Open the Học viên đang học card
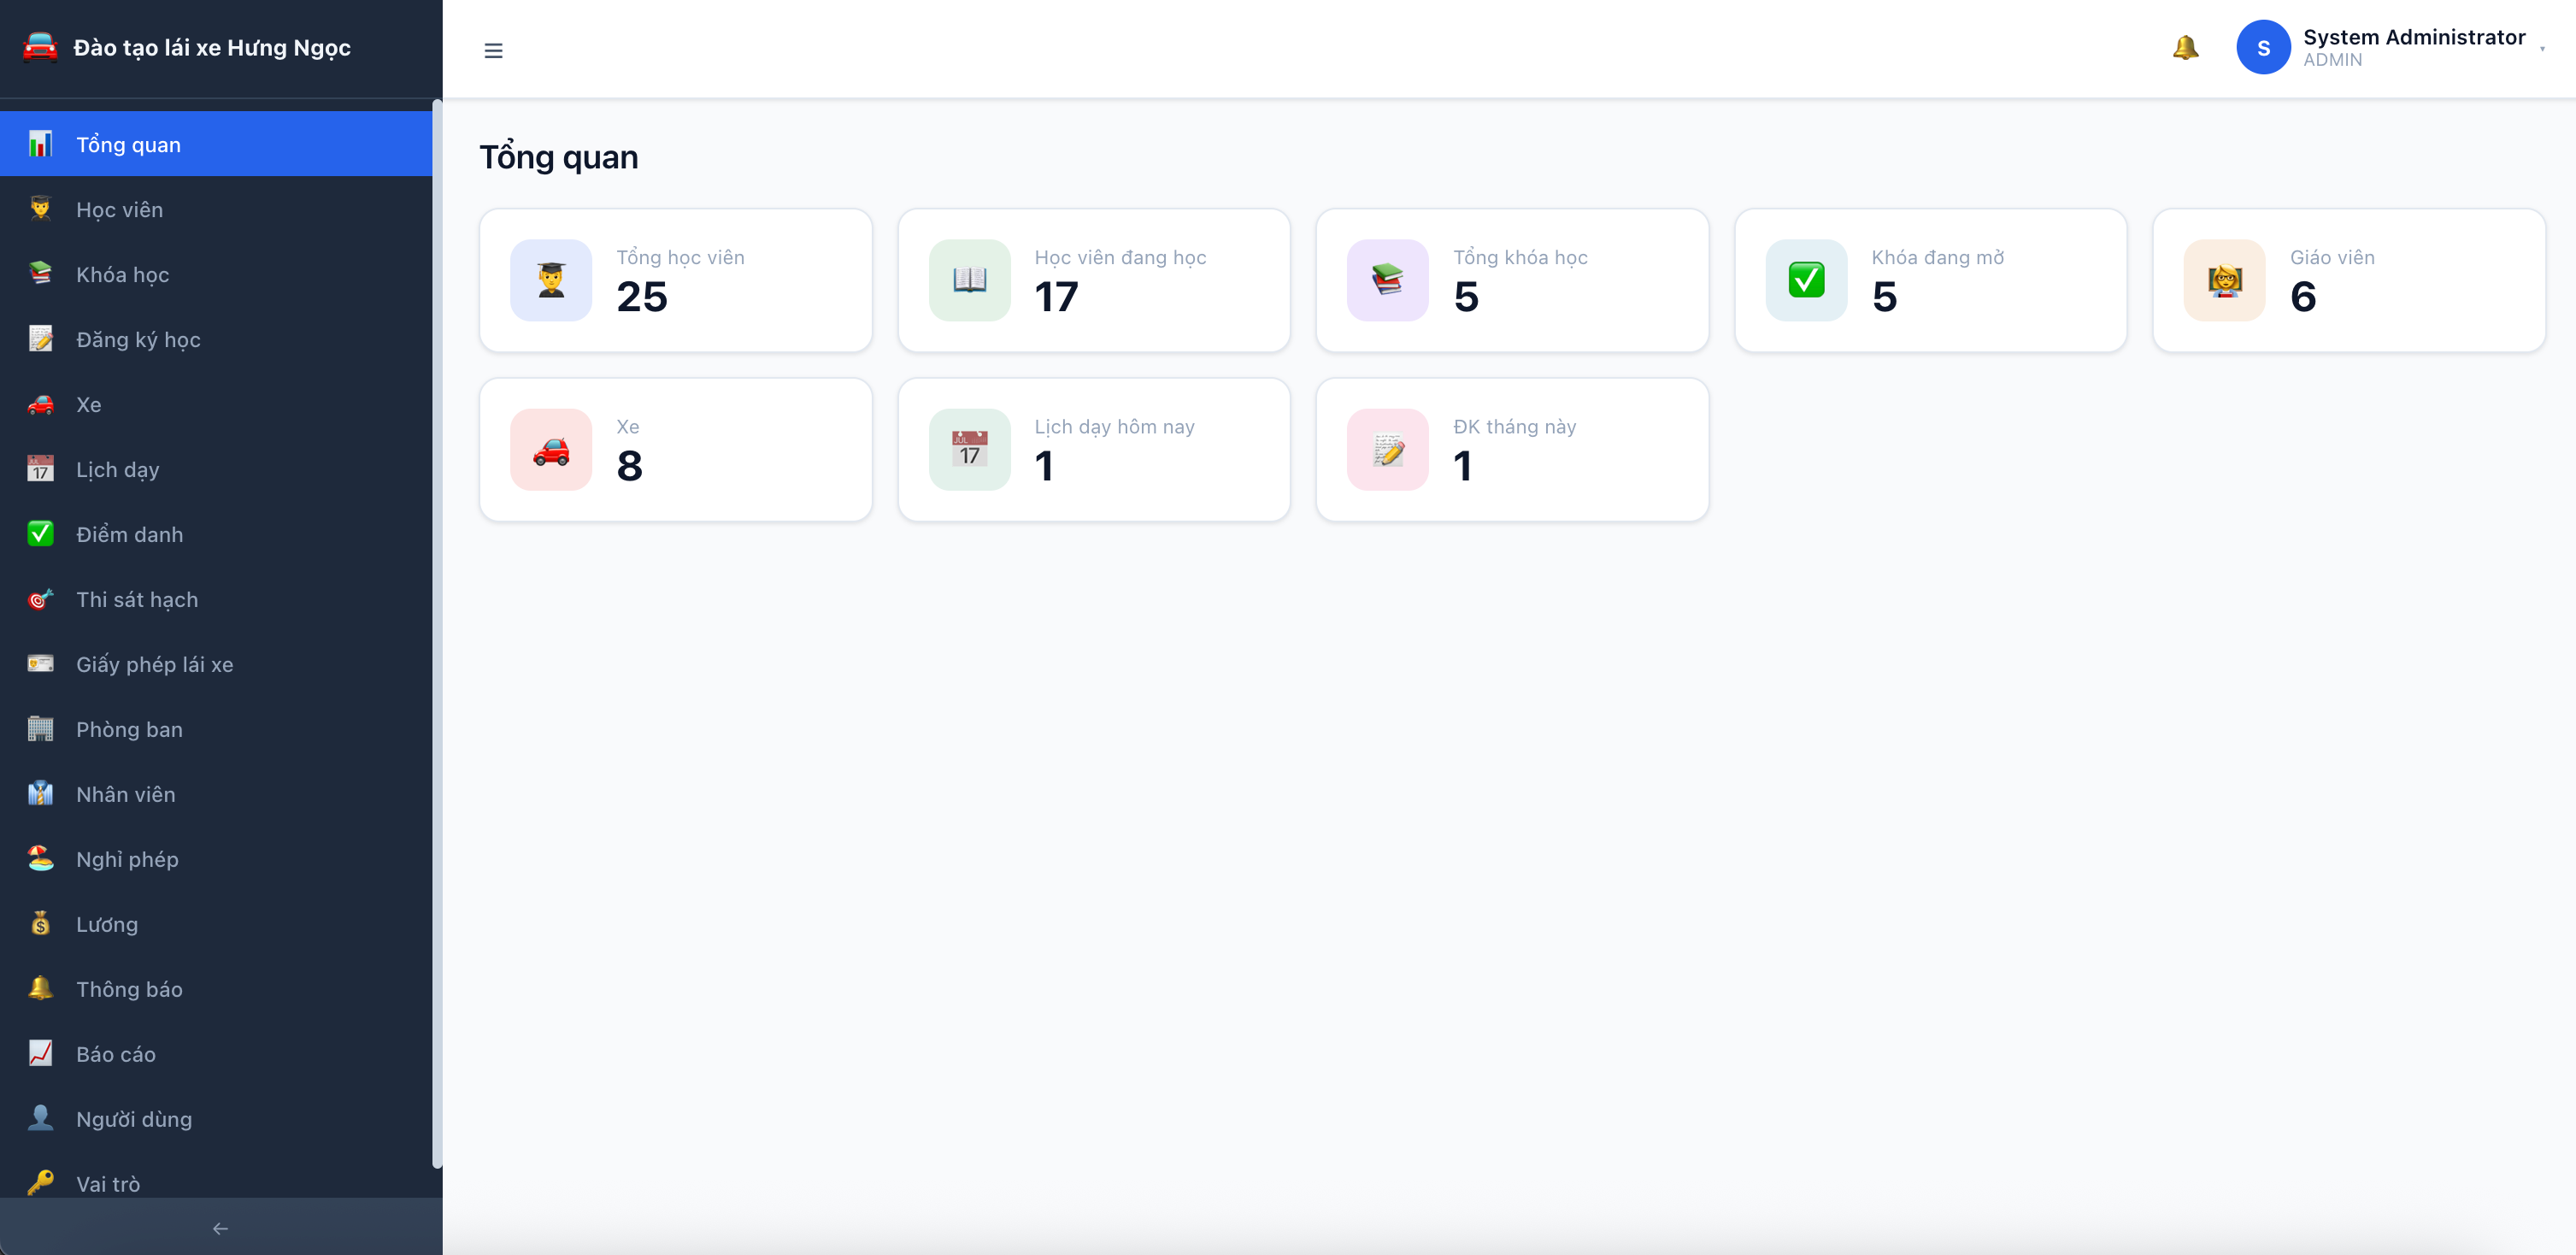The width and height of the screenshot is (2576, 1255). coord(1094,280)
